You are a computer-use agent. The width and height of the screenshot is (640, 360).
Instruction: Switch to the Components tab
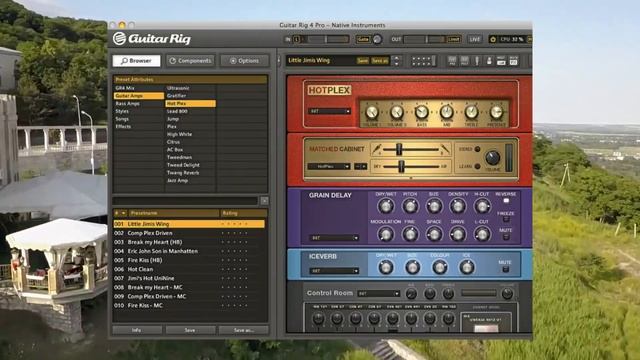[191, 61]
